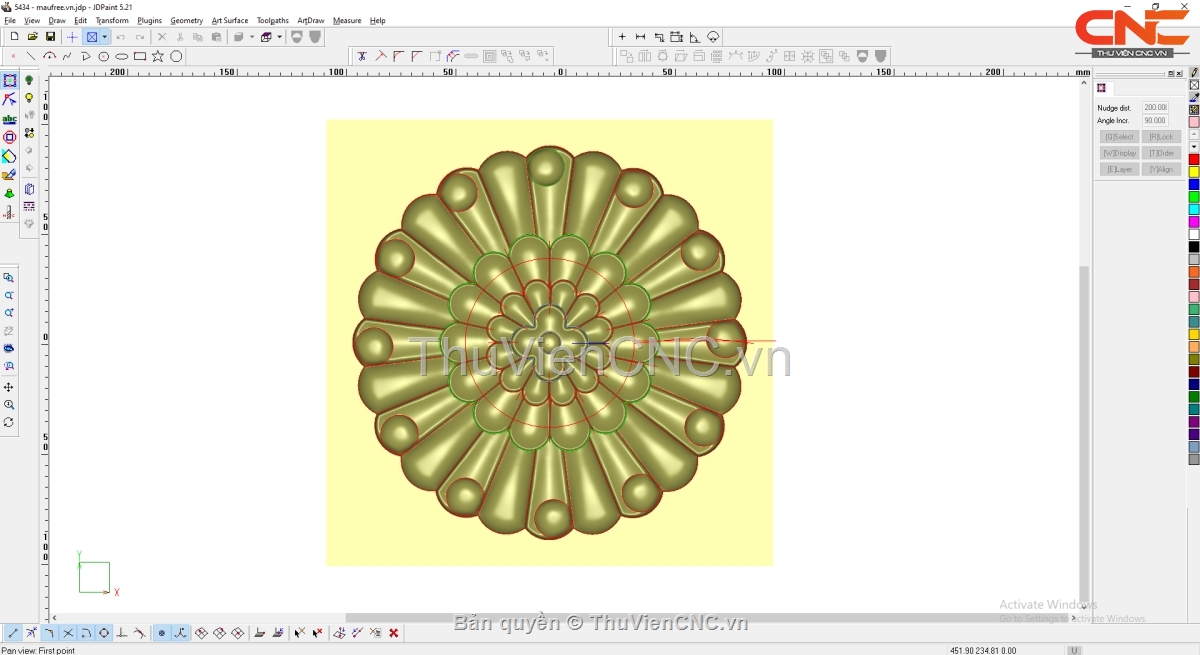
Task: Open the Transform menu
Action: click(112, 20)
